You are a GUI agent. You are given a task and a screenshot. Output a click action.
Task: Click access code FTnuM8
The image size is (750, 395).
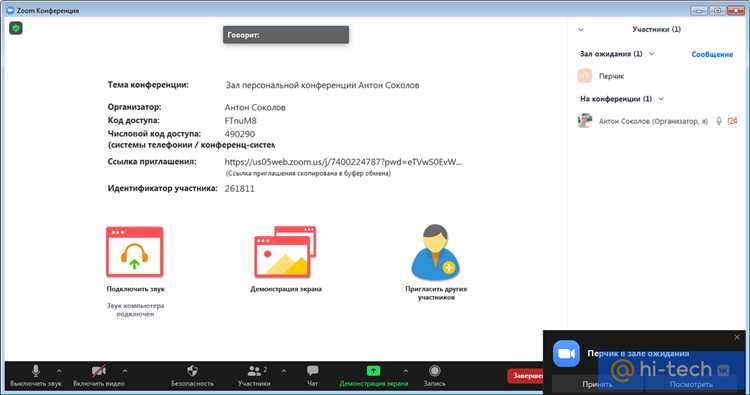pyautogui.click(x=241, y=121)
